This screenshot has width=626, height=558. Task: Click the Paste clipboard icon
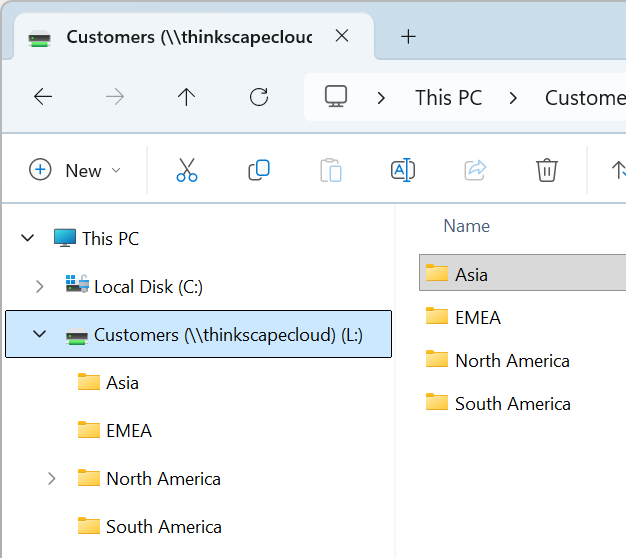click(331, 170)
